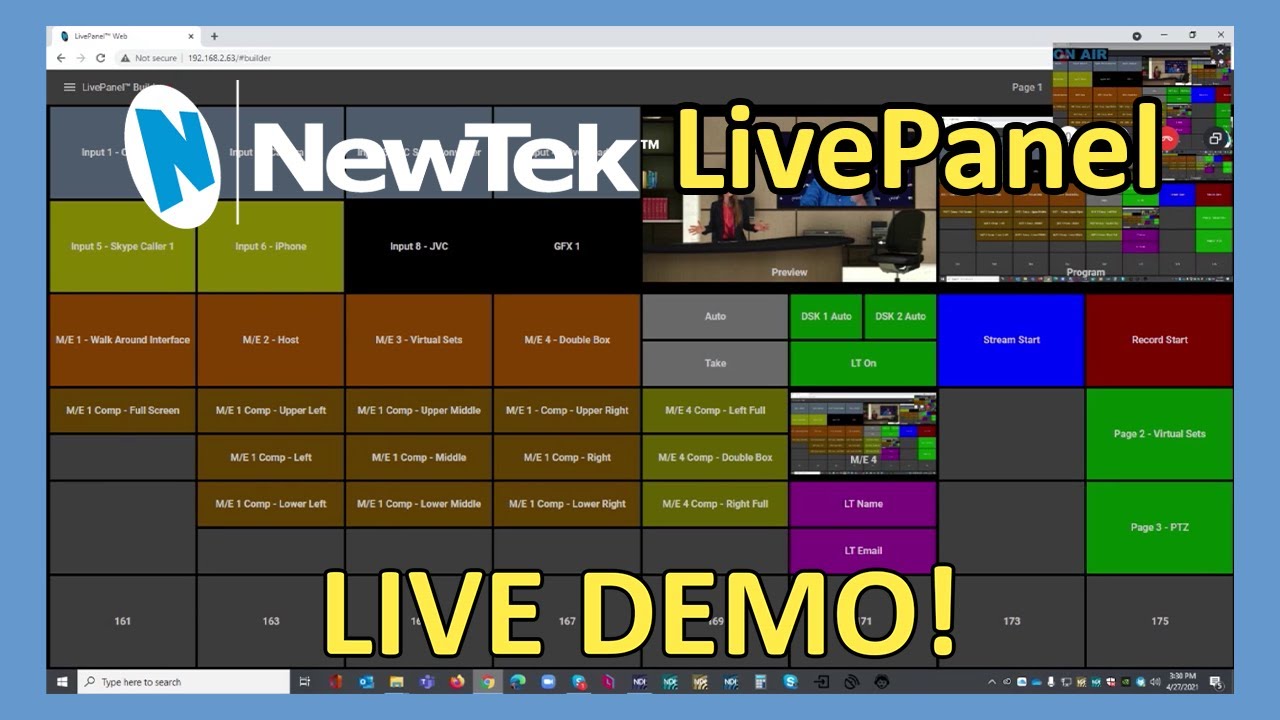Select M/E 1 Comp - Right
1280x720 pixels.
pos(567,457)
